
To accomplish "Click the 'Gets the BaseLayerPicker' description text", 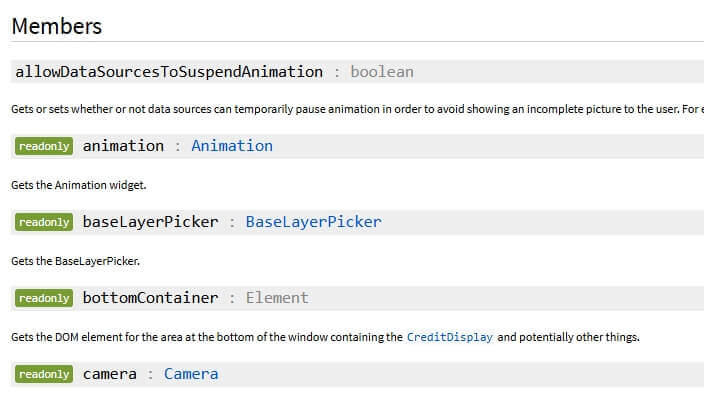I will tap(75, 261).
